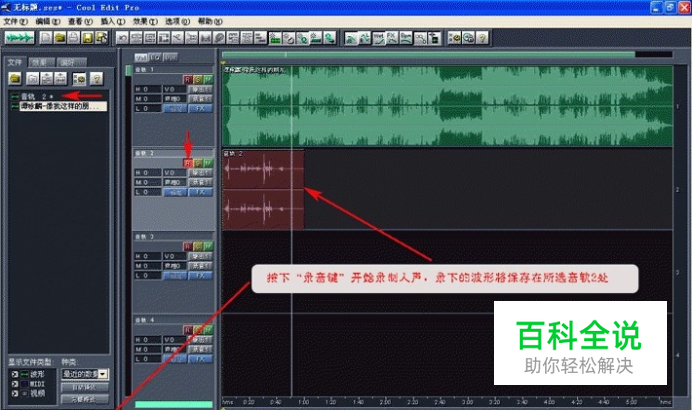692x410 pixels.
Task: Arm track 3 for recording with R
Action: (x=188, y=246)
